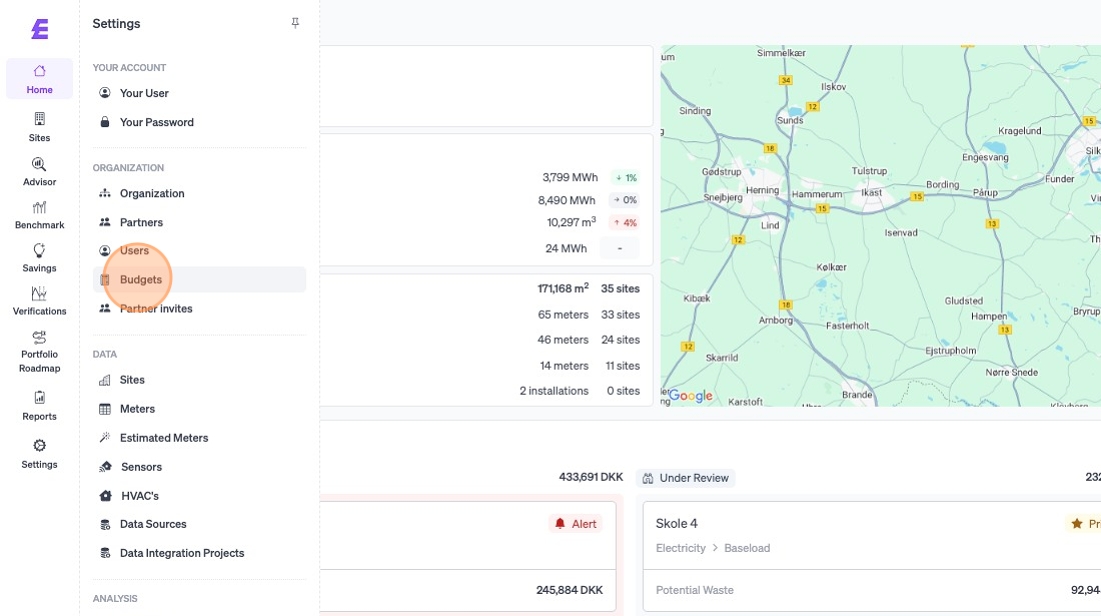Image resolution: width=1101 pixels, height=616 pixels.
Task: Click the Data Integration Projects icon
Action: click(x=105, y=553)
